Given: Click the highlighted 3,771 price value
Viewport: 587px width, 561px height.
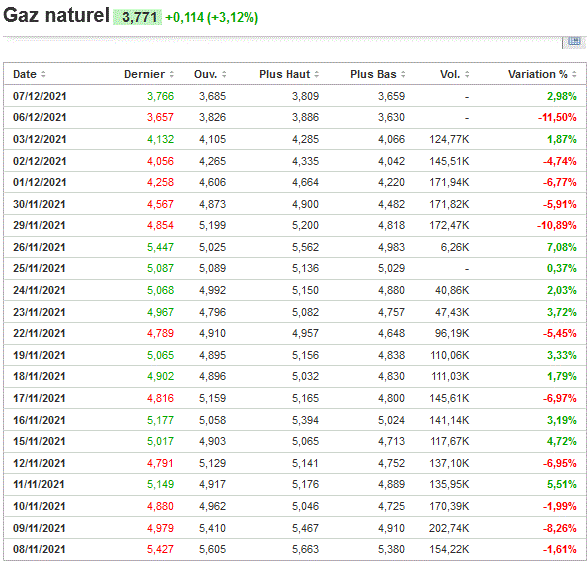Looking at the screenshot, I should pyautogui.click(x=138, y=17).
